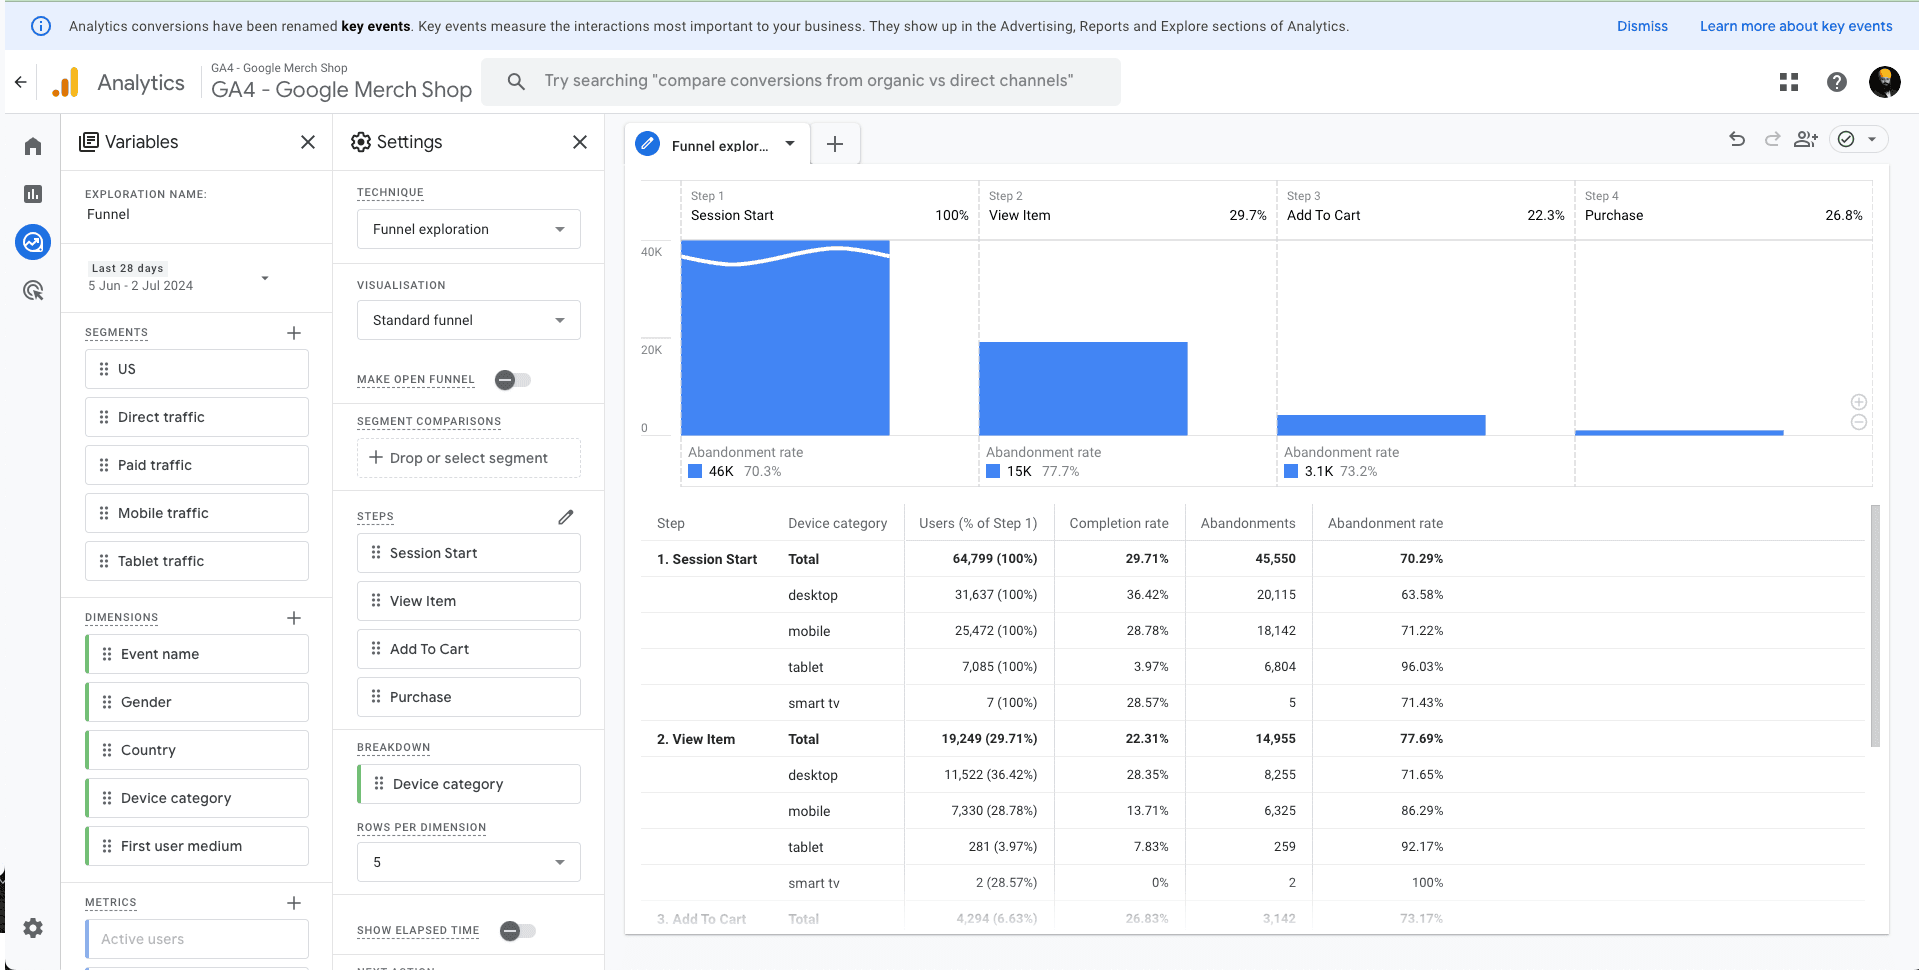The image size is (1919, 970).
Task: Click the 46K abandonment color swatch
Action: click(x=695, y=471)
